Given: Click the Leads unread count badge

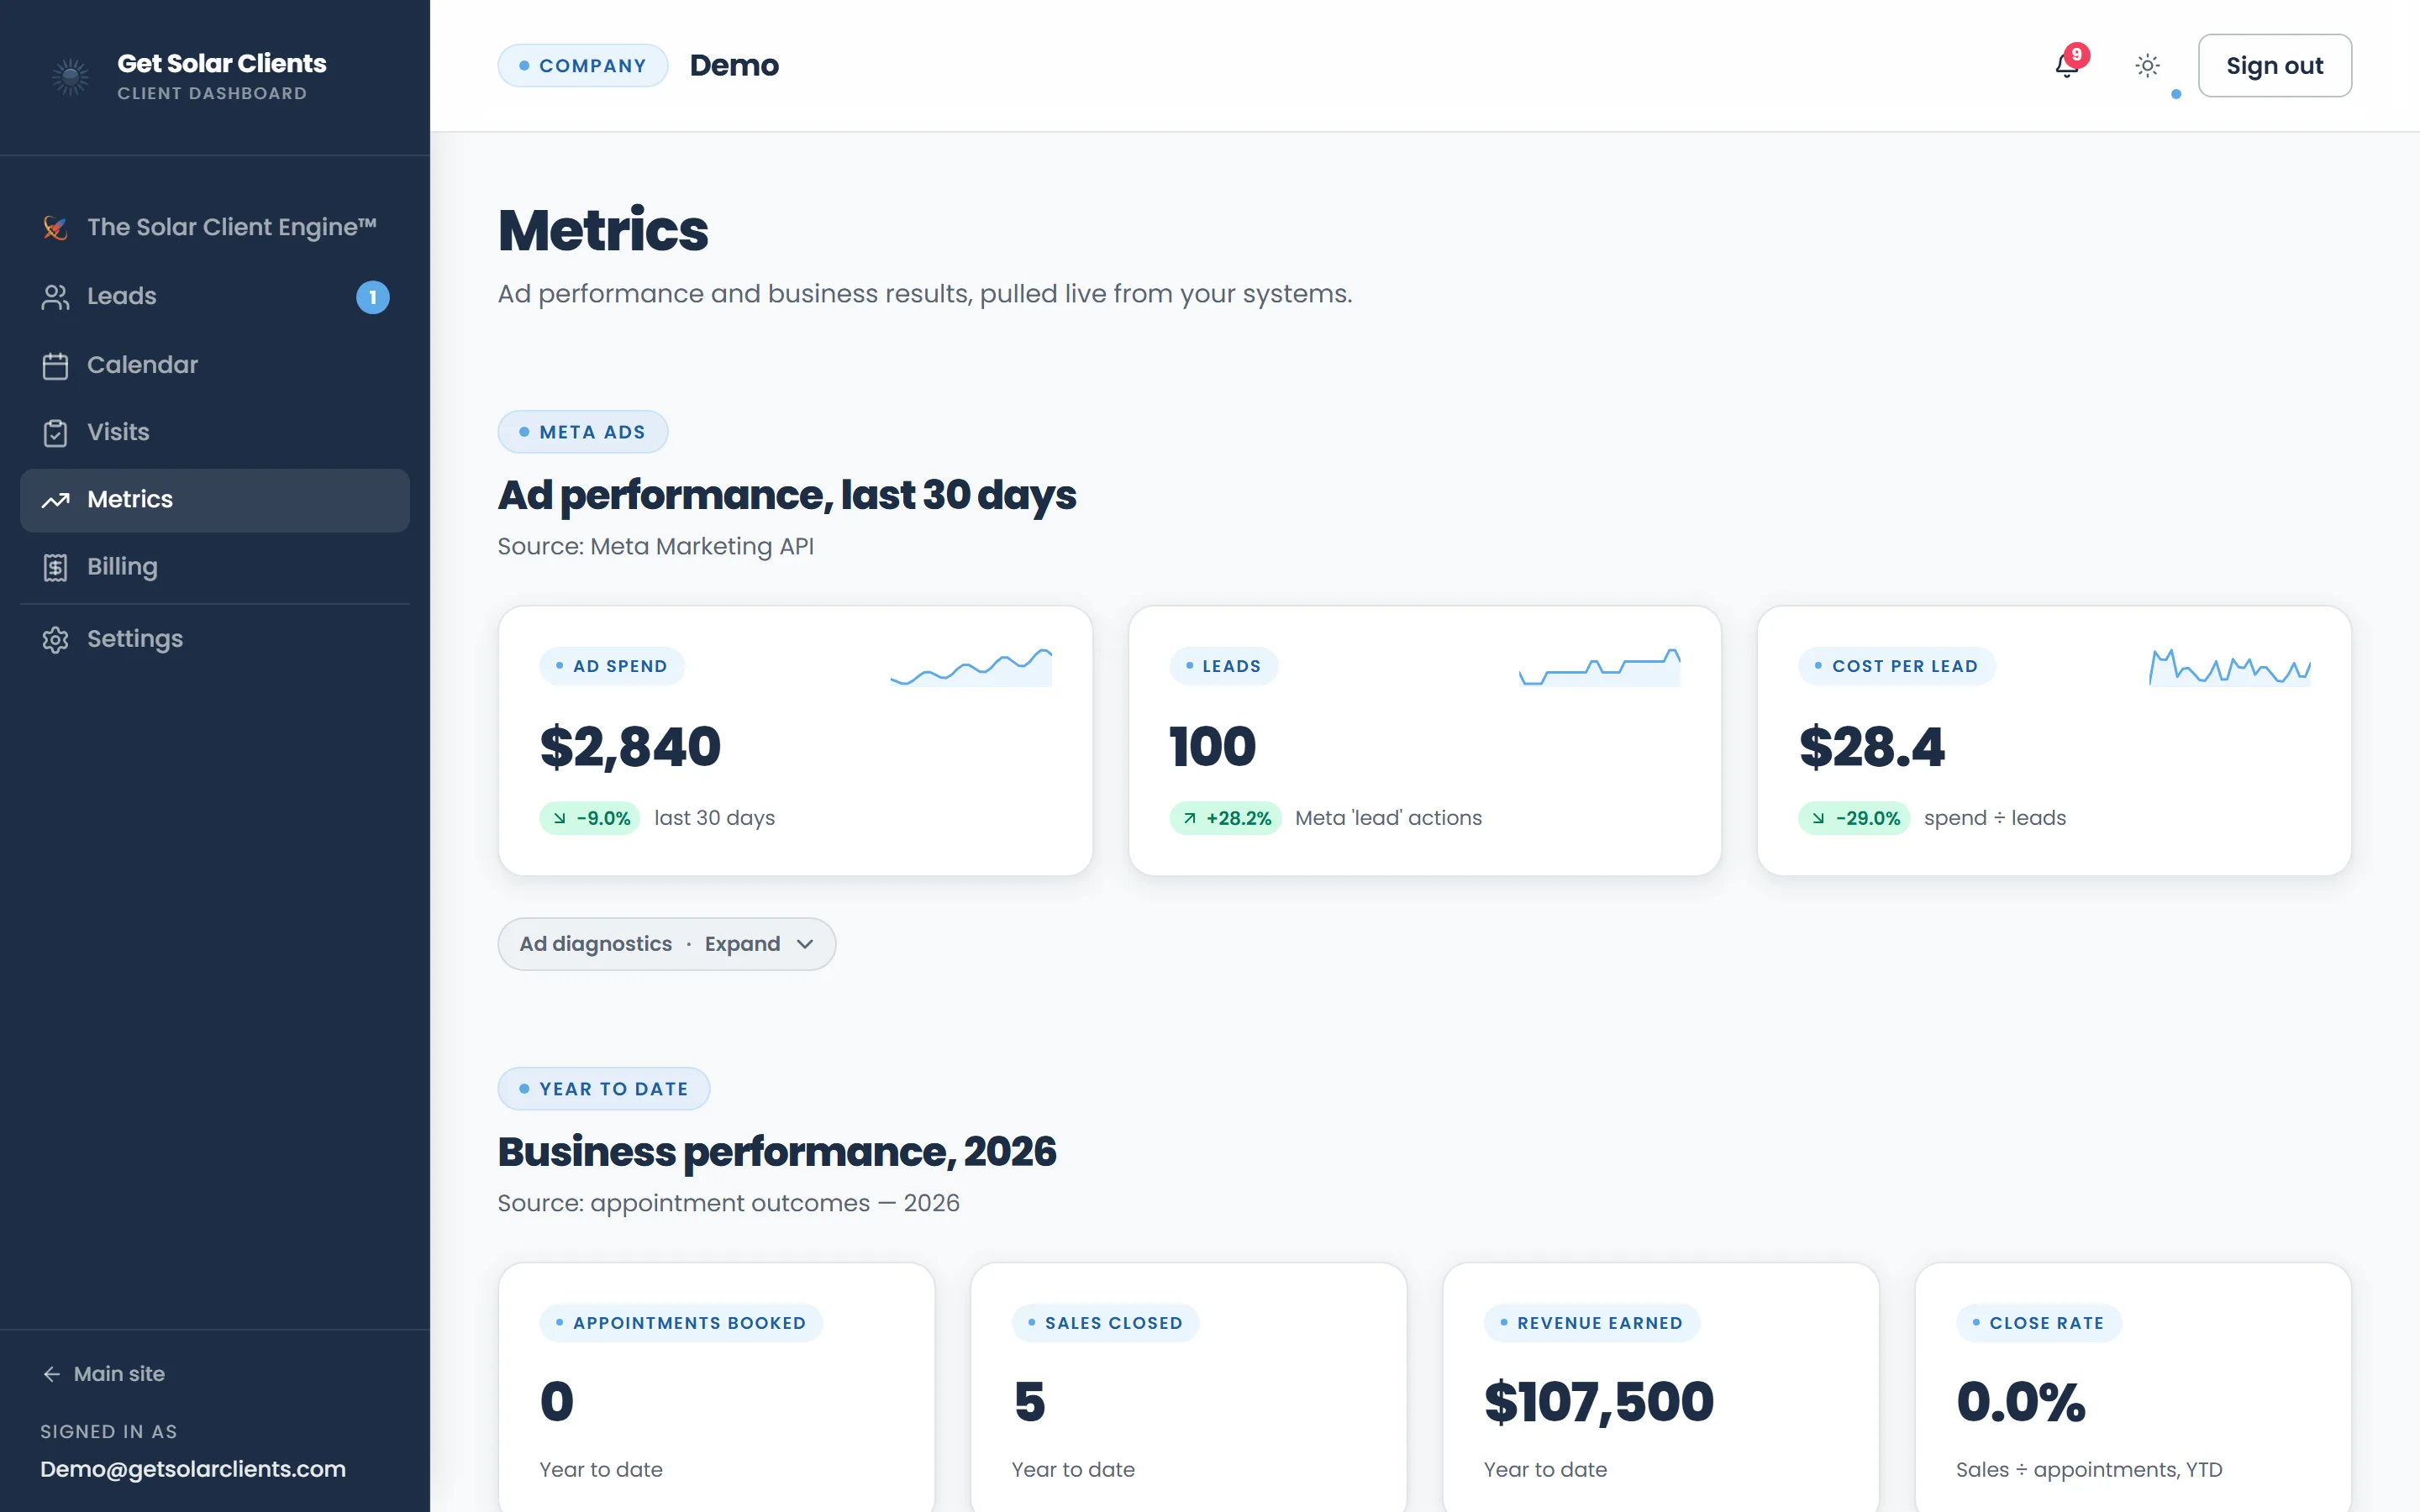Looking at the screenshot, I should [x=373, y=297].
